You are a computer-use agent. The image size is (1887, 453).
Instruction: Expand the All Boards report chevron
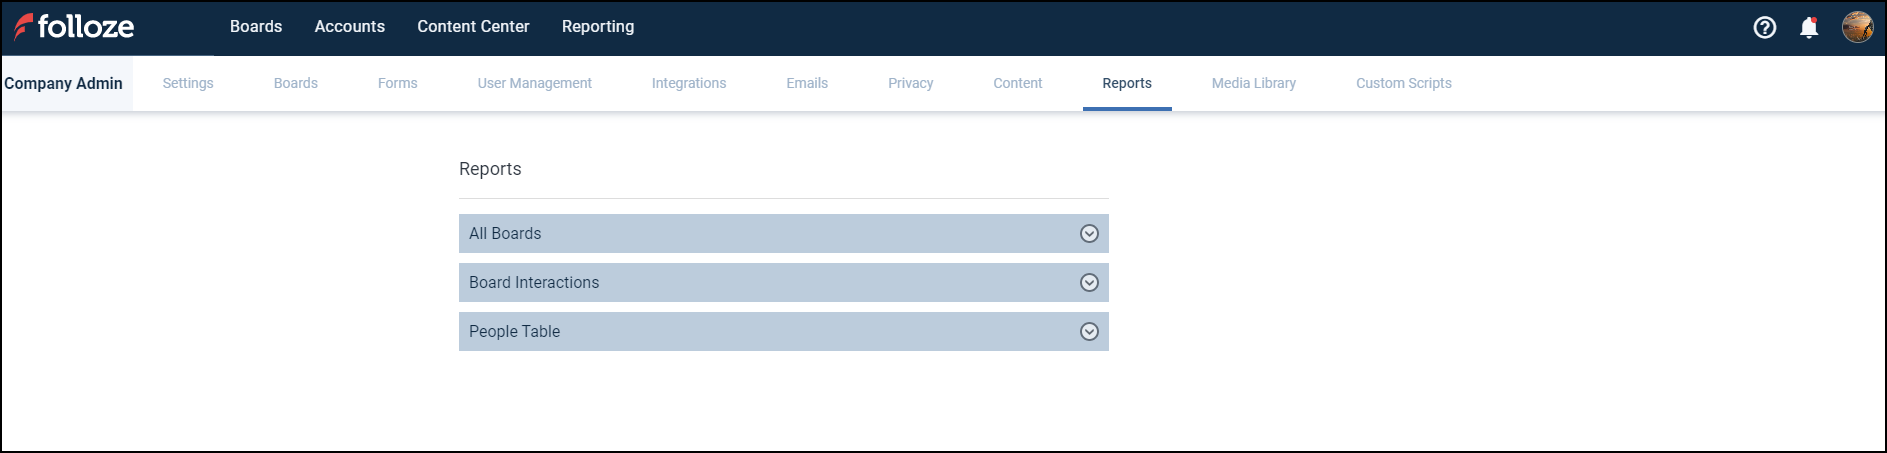coord(1089,234)
